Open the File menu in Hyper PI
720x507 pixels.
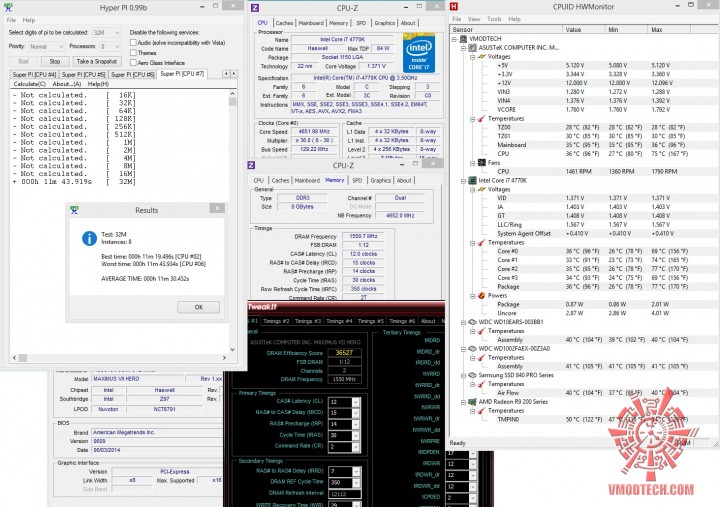(x=11, y=20)
